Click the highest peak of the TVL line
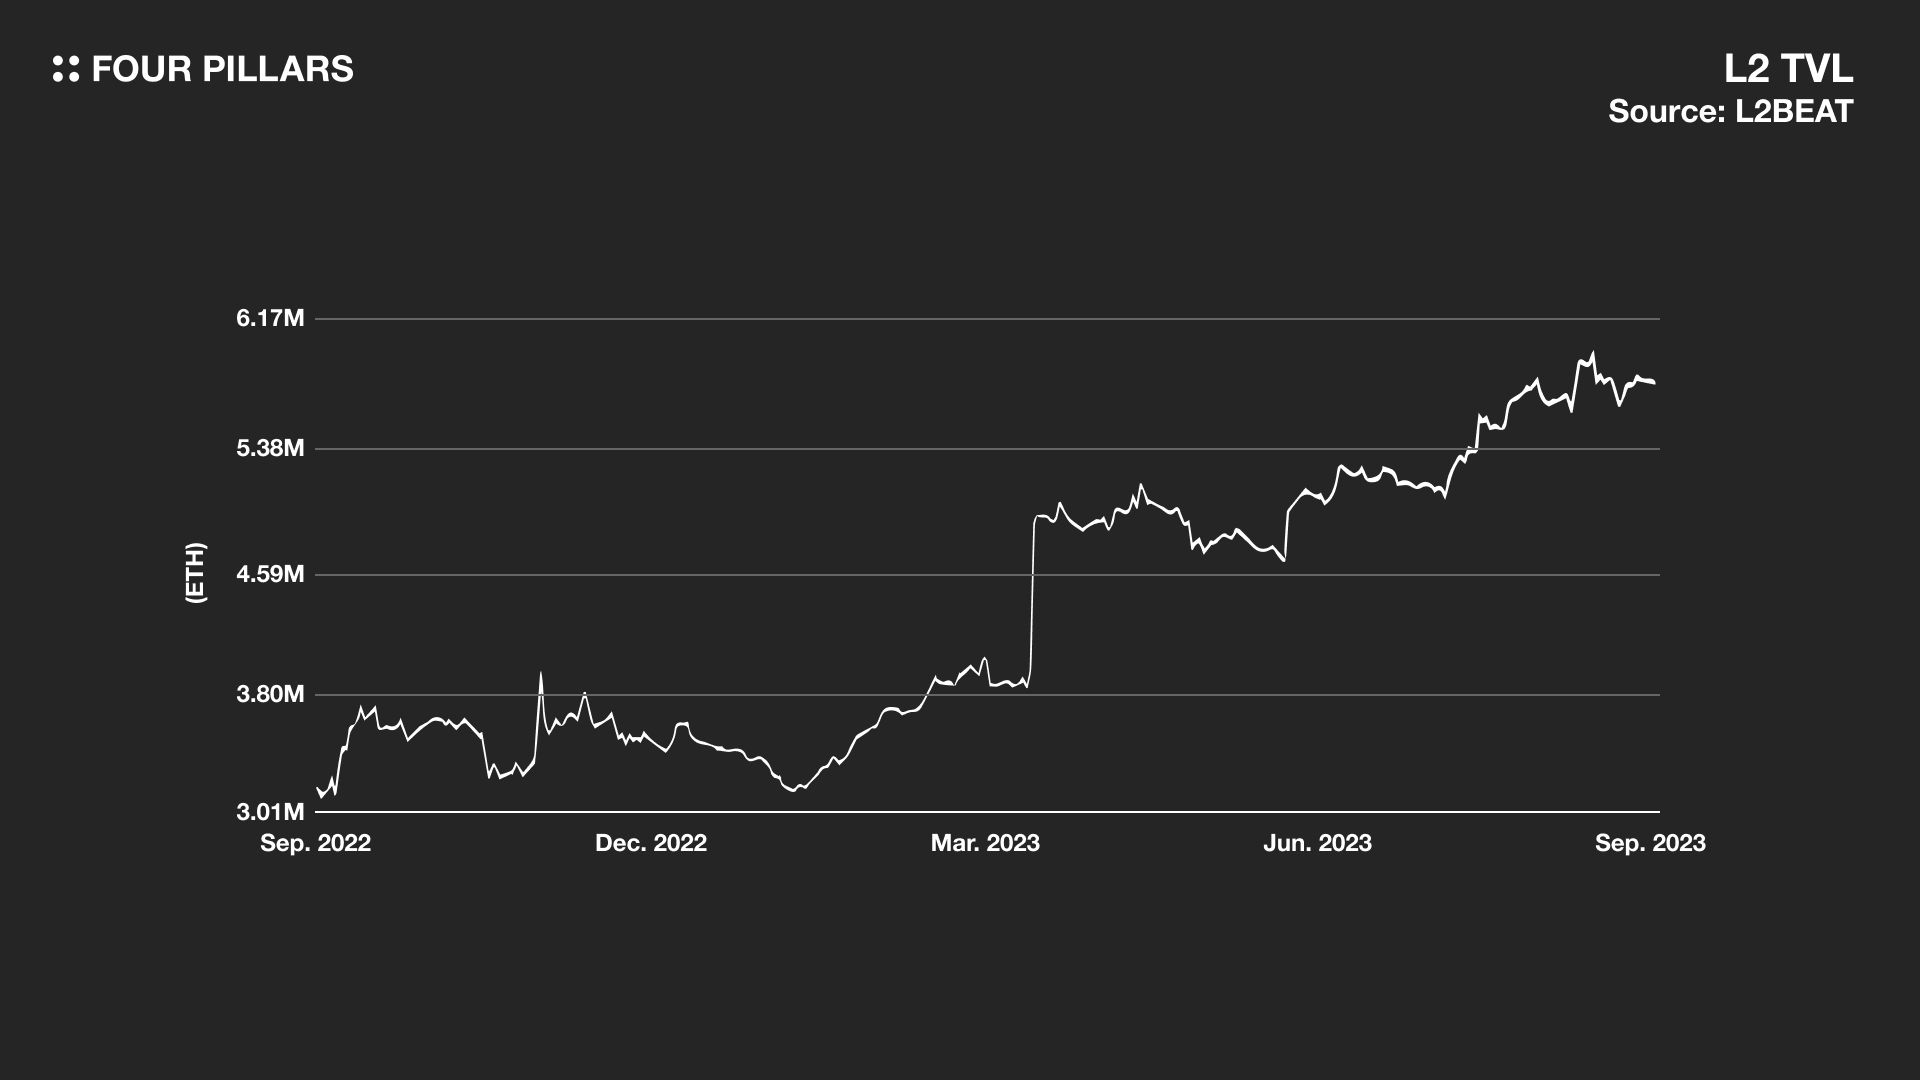The width and height of the screenshot is (1920, 1080). point(1593,353)
